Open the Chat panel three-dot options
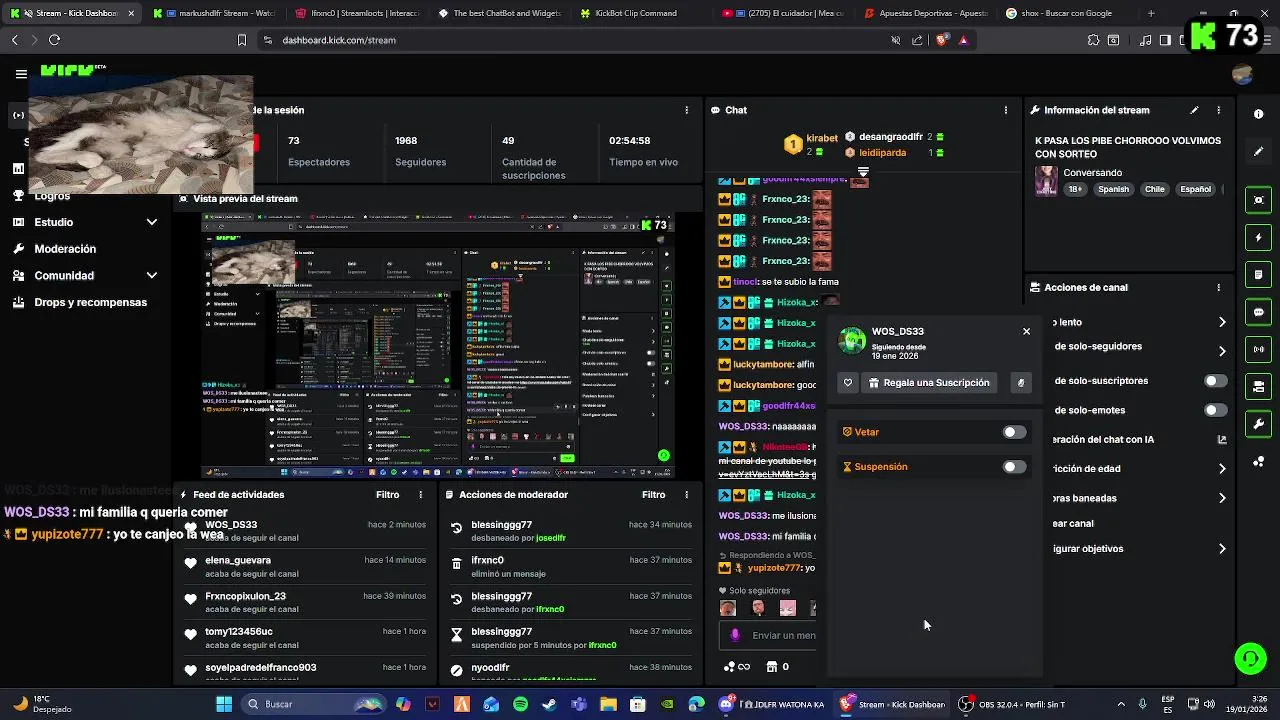 [1006, 110]
